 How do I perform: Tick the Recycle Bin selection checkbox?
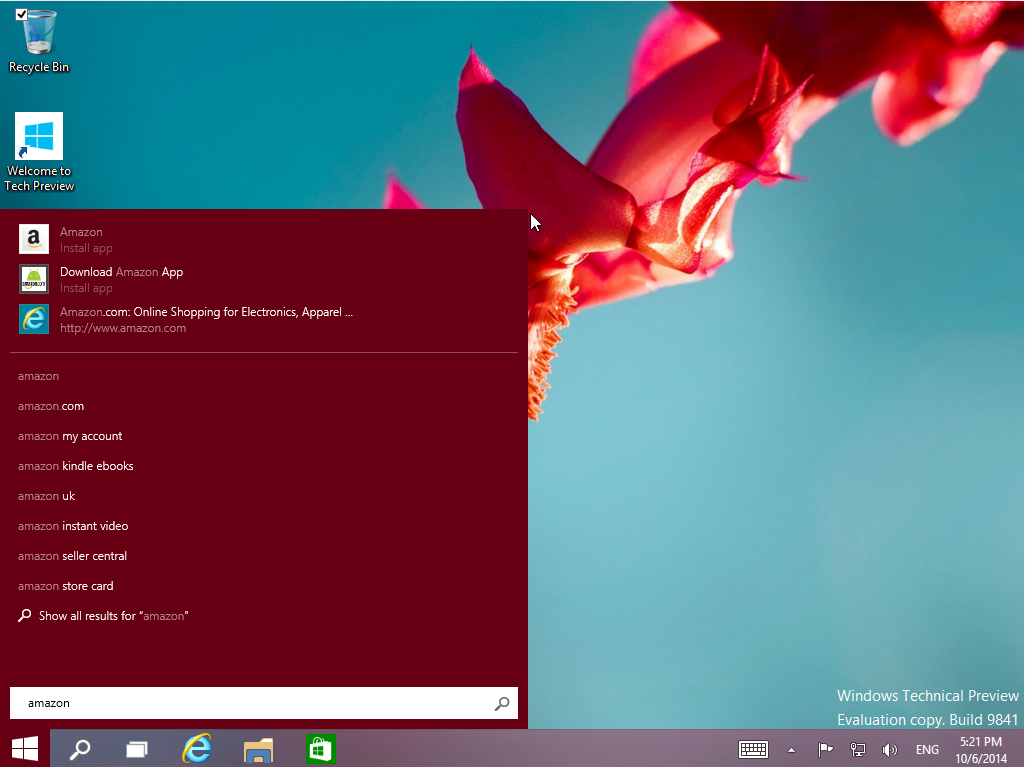[22, 14]
